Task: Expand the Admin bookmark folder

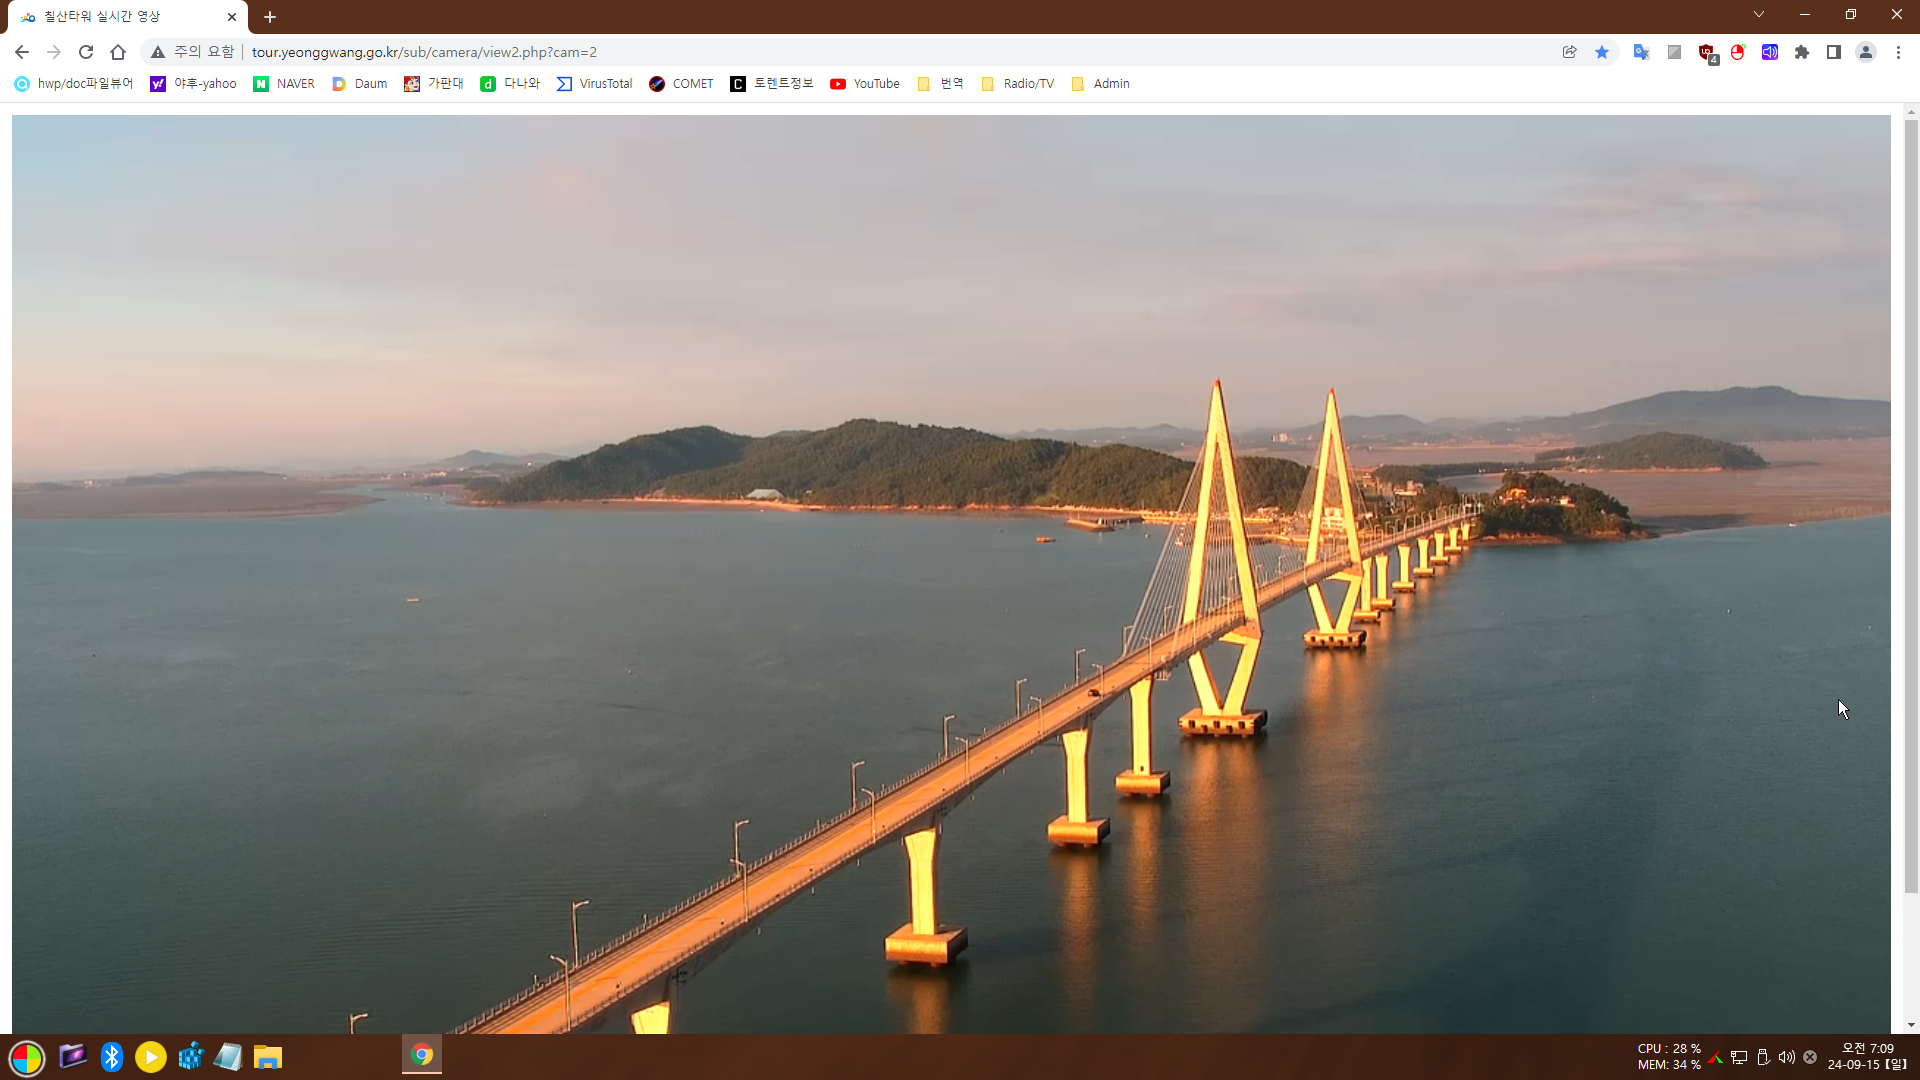Action: click(1100, 84)
